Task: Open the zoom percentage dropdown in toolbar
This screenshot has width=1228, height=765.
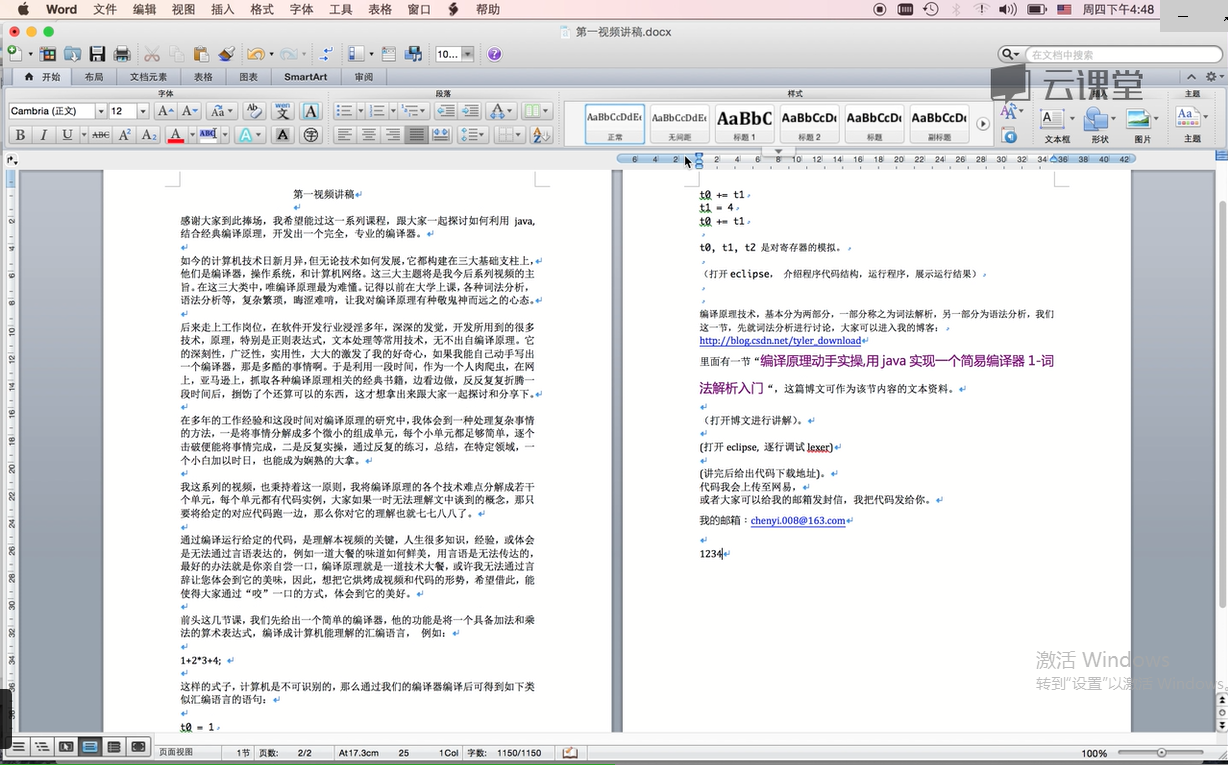Action: (x=466, y=54)
